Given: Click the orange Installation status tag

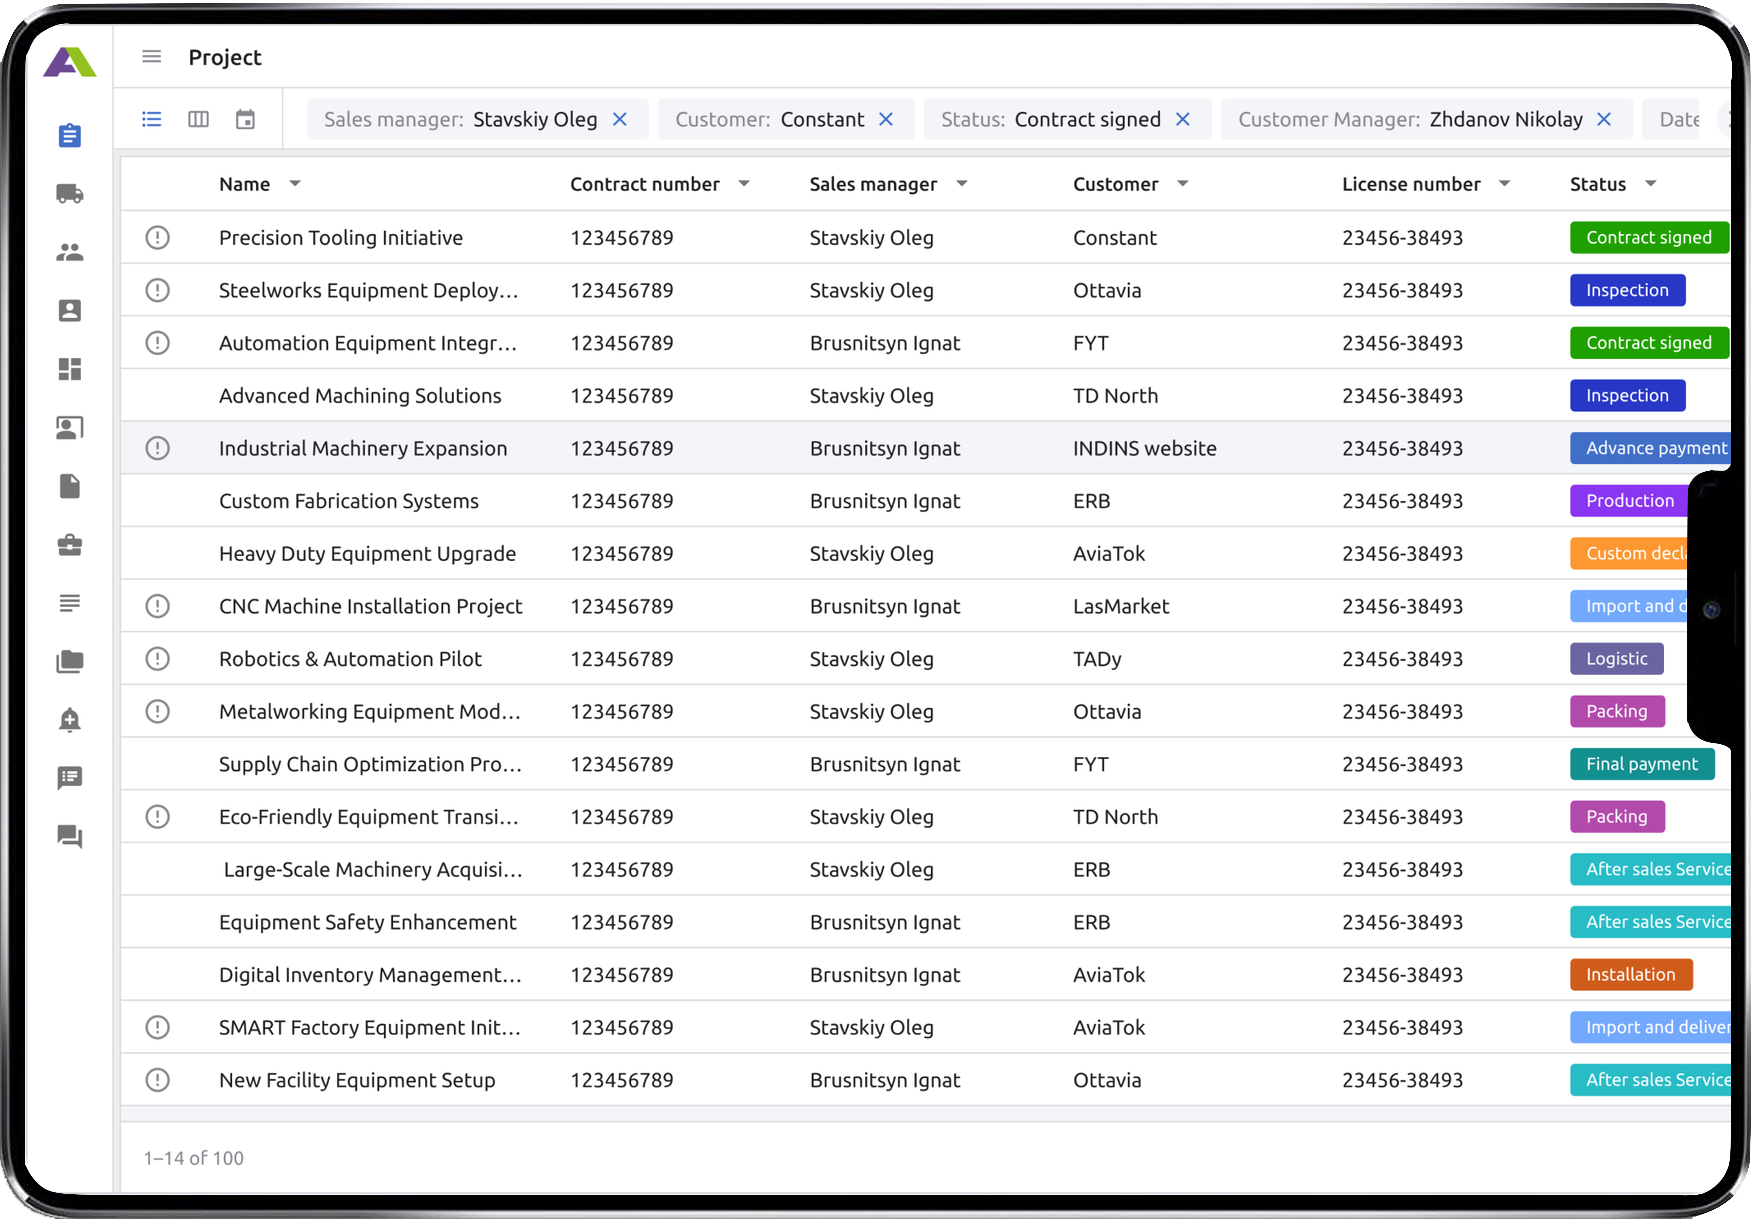Looking at the screenshot, I should click(x=1630, y=975).
